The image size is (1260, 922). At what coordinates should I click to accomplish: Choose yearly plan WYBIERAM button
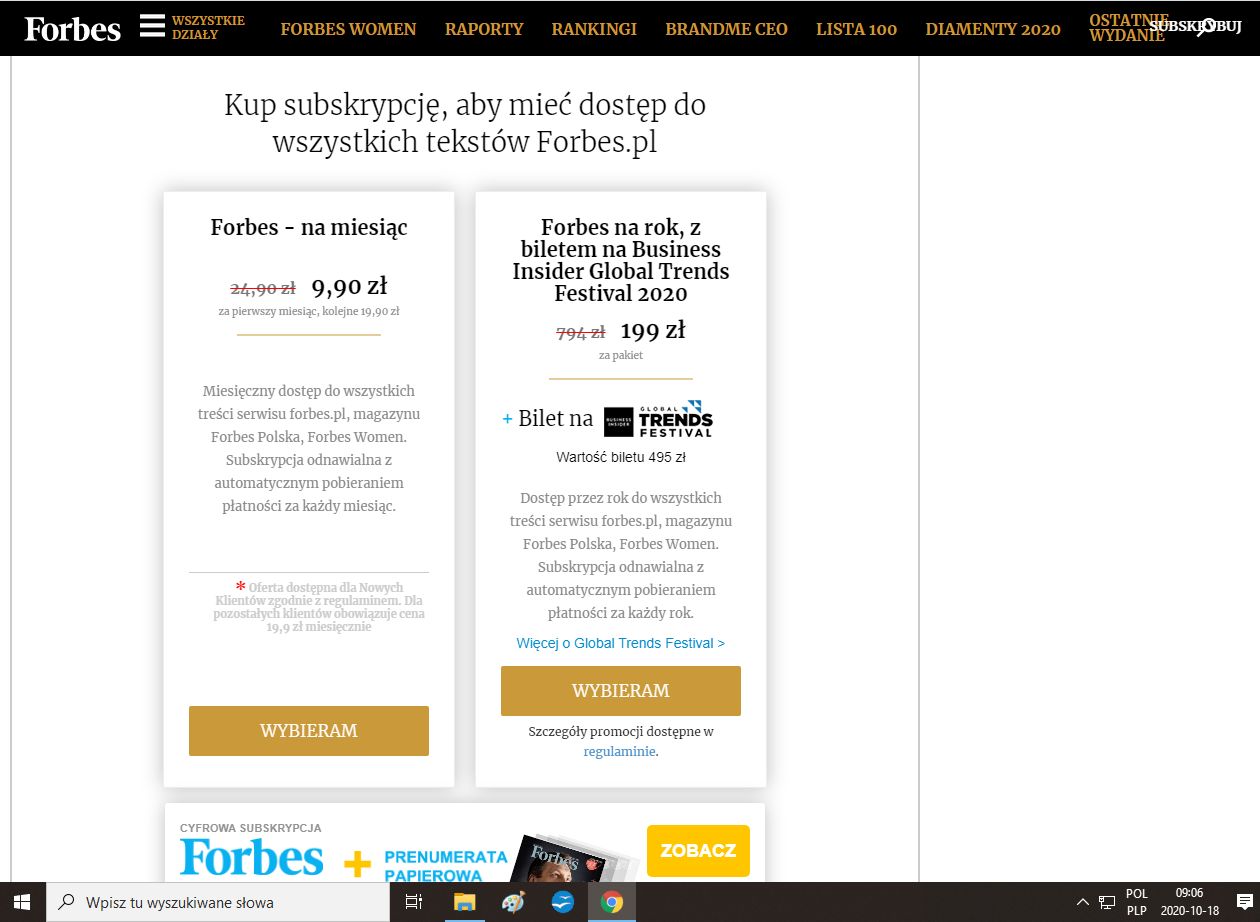click(x=621, y=691)
